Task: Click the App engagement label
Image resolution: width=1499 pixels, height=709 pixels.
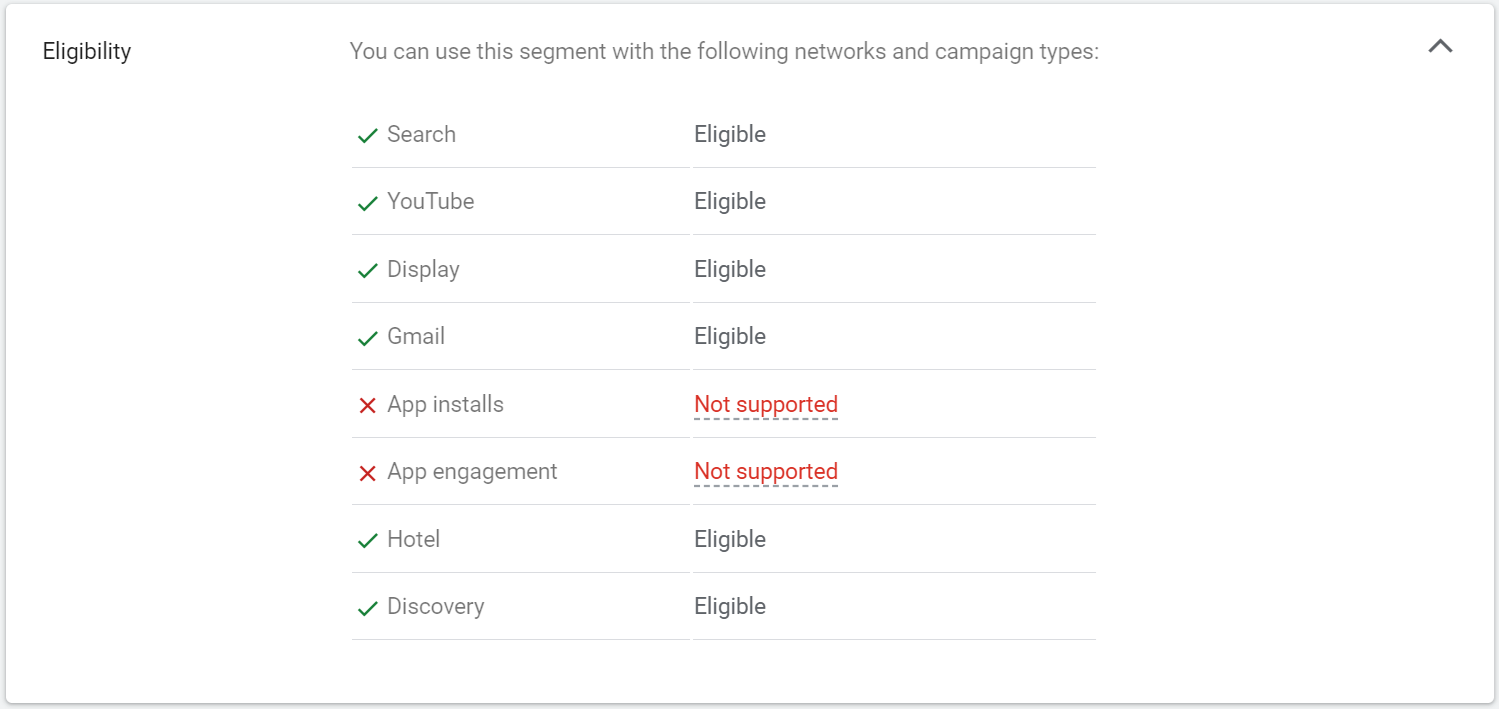Action: (472, 471)
